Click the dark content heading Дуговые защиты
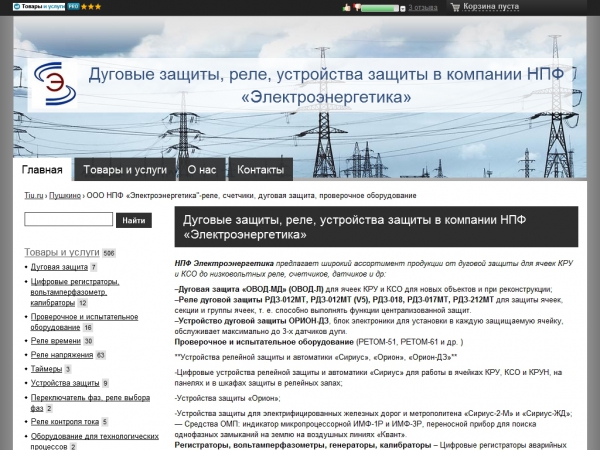600x450 pixels. pyautogui.click(x=376, y=227)
